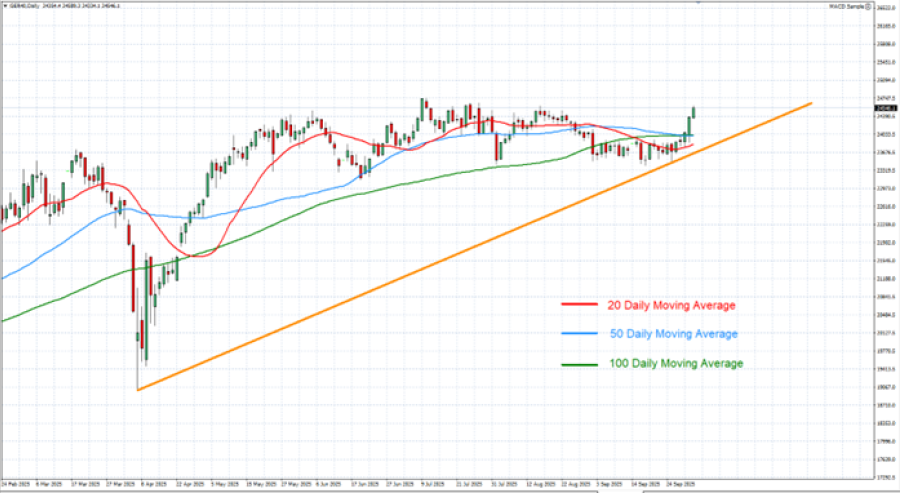
Task: Click the green 100 Daily Moving Average legend line
Action: [579, 363]
